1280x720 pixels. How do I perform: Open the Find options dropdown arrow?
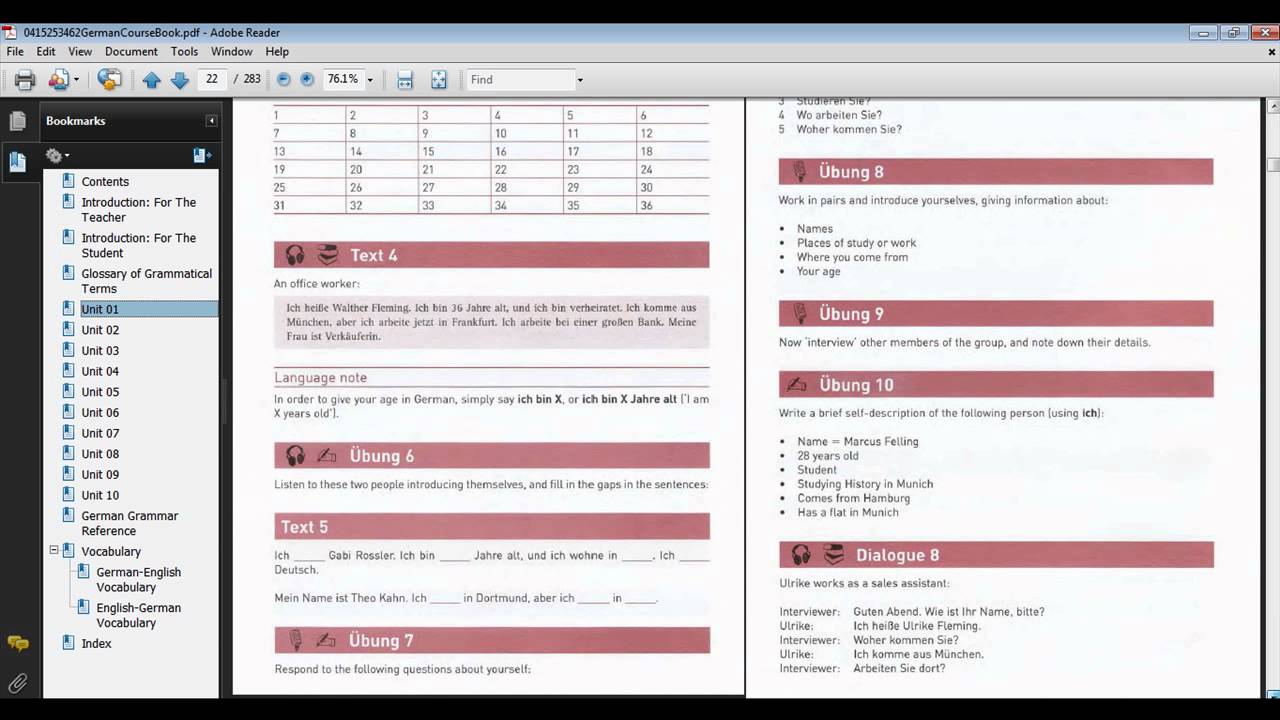[580, 80]
